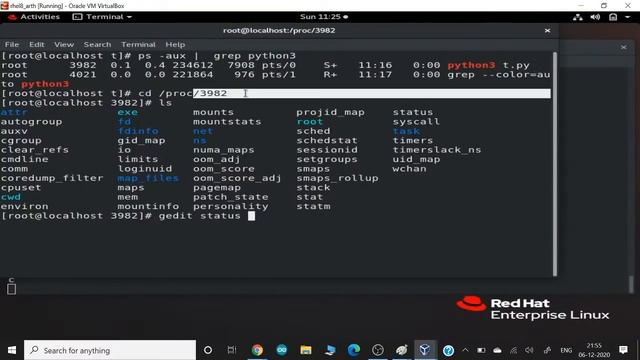Click the 'syscall' entry in listing

click(x=416, y=121)
